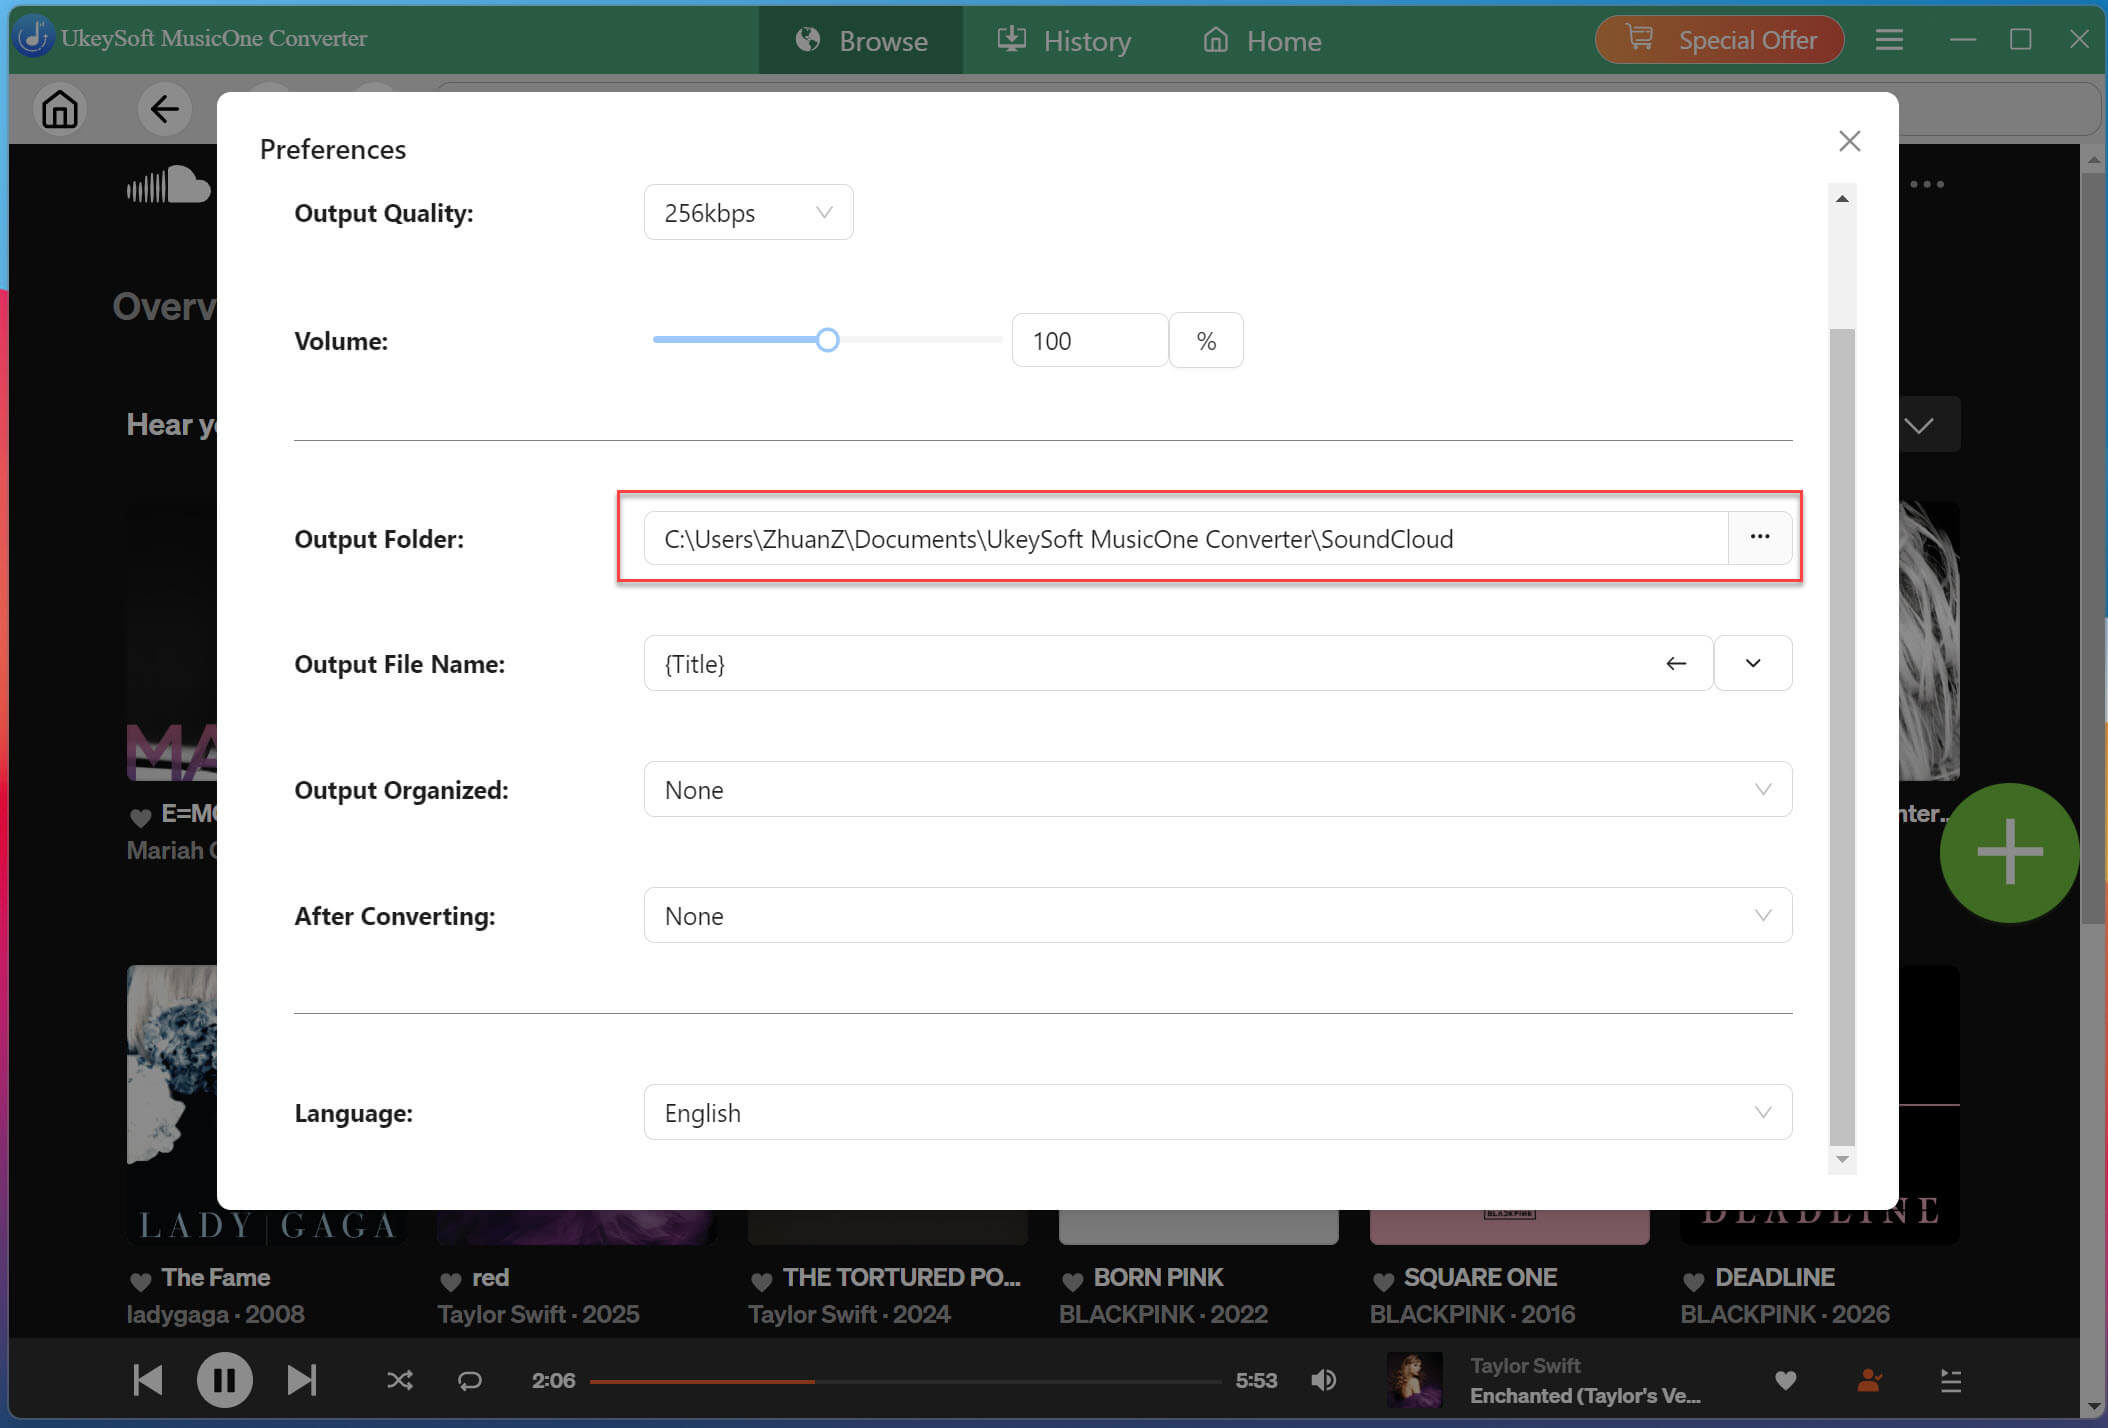Switch to the Home tab

coord(1262,41)
